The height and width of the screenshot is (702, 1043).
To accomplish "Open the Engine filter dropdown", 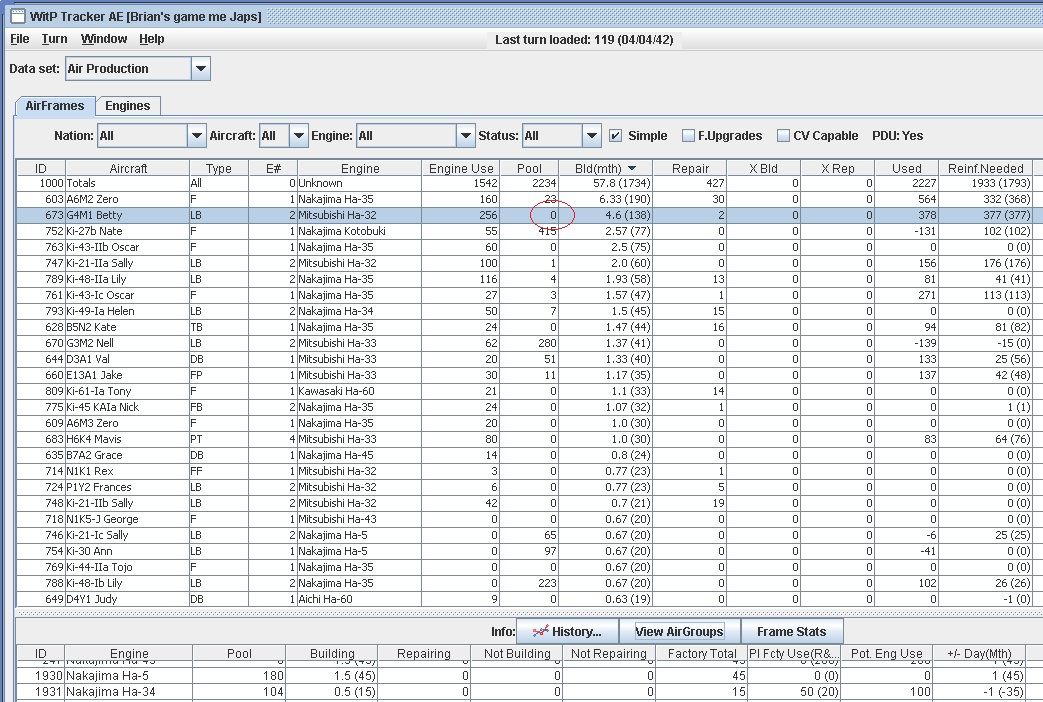I will (465, 136).
